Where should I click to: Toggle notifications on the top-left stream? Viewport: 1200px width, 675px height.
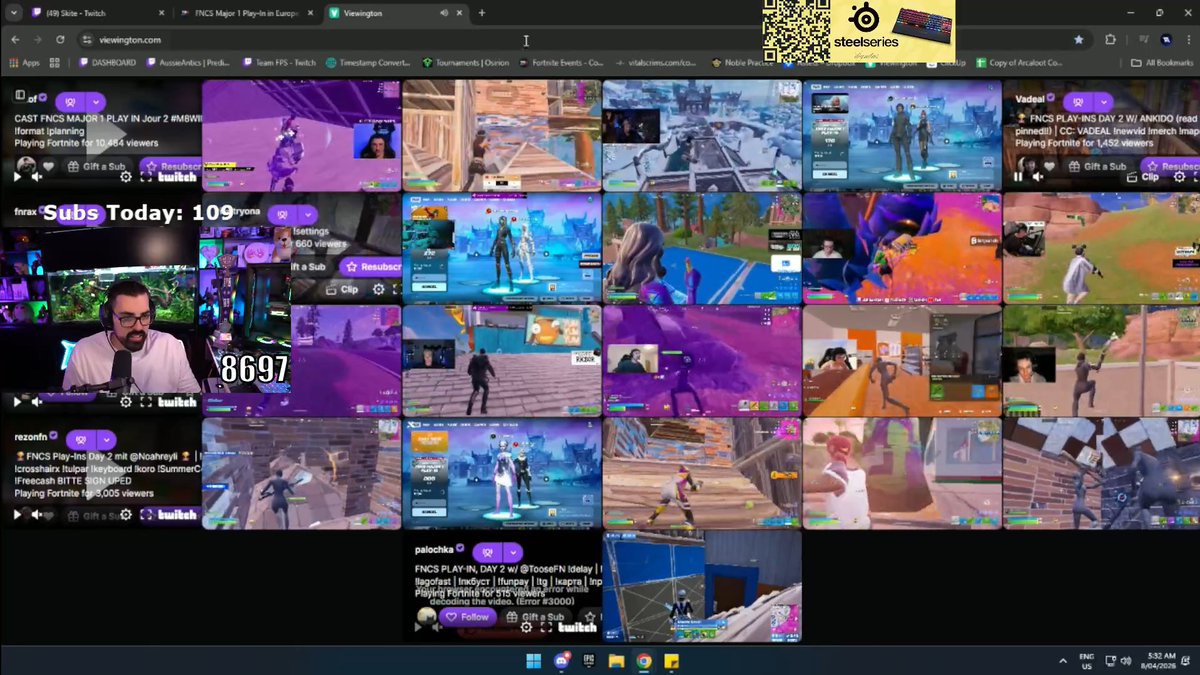click(71, 102)
